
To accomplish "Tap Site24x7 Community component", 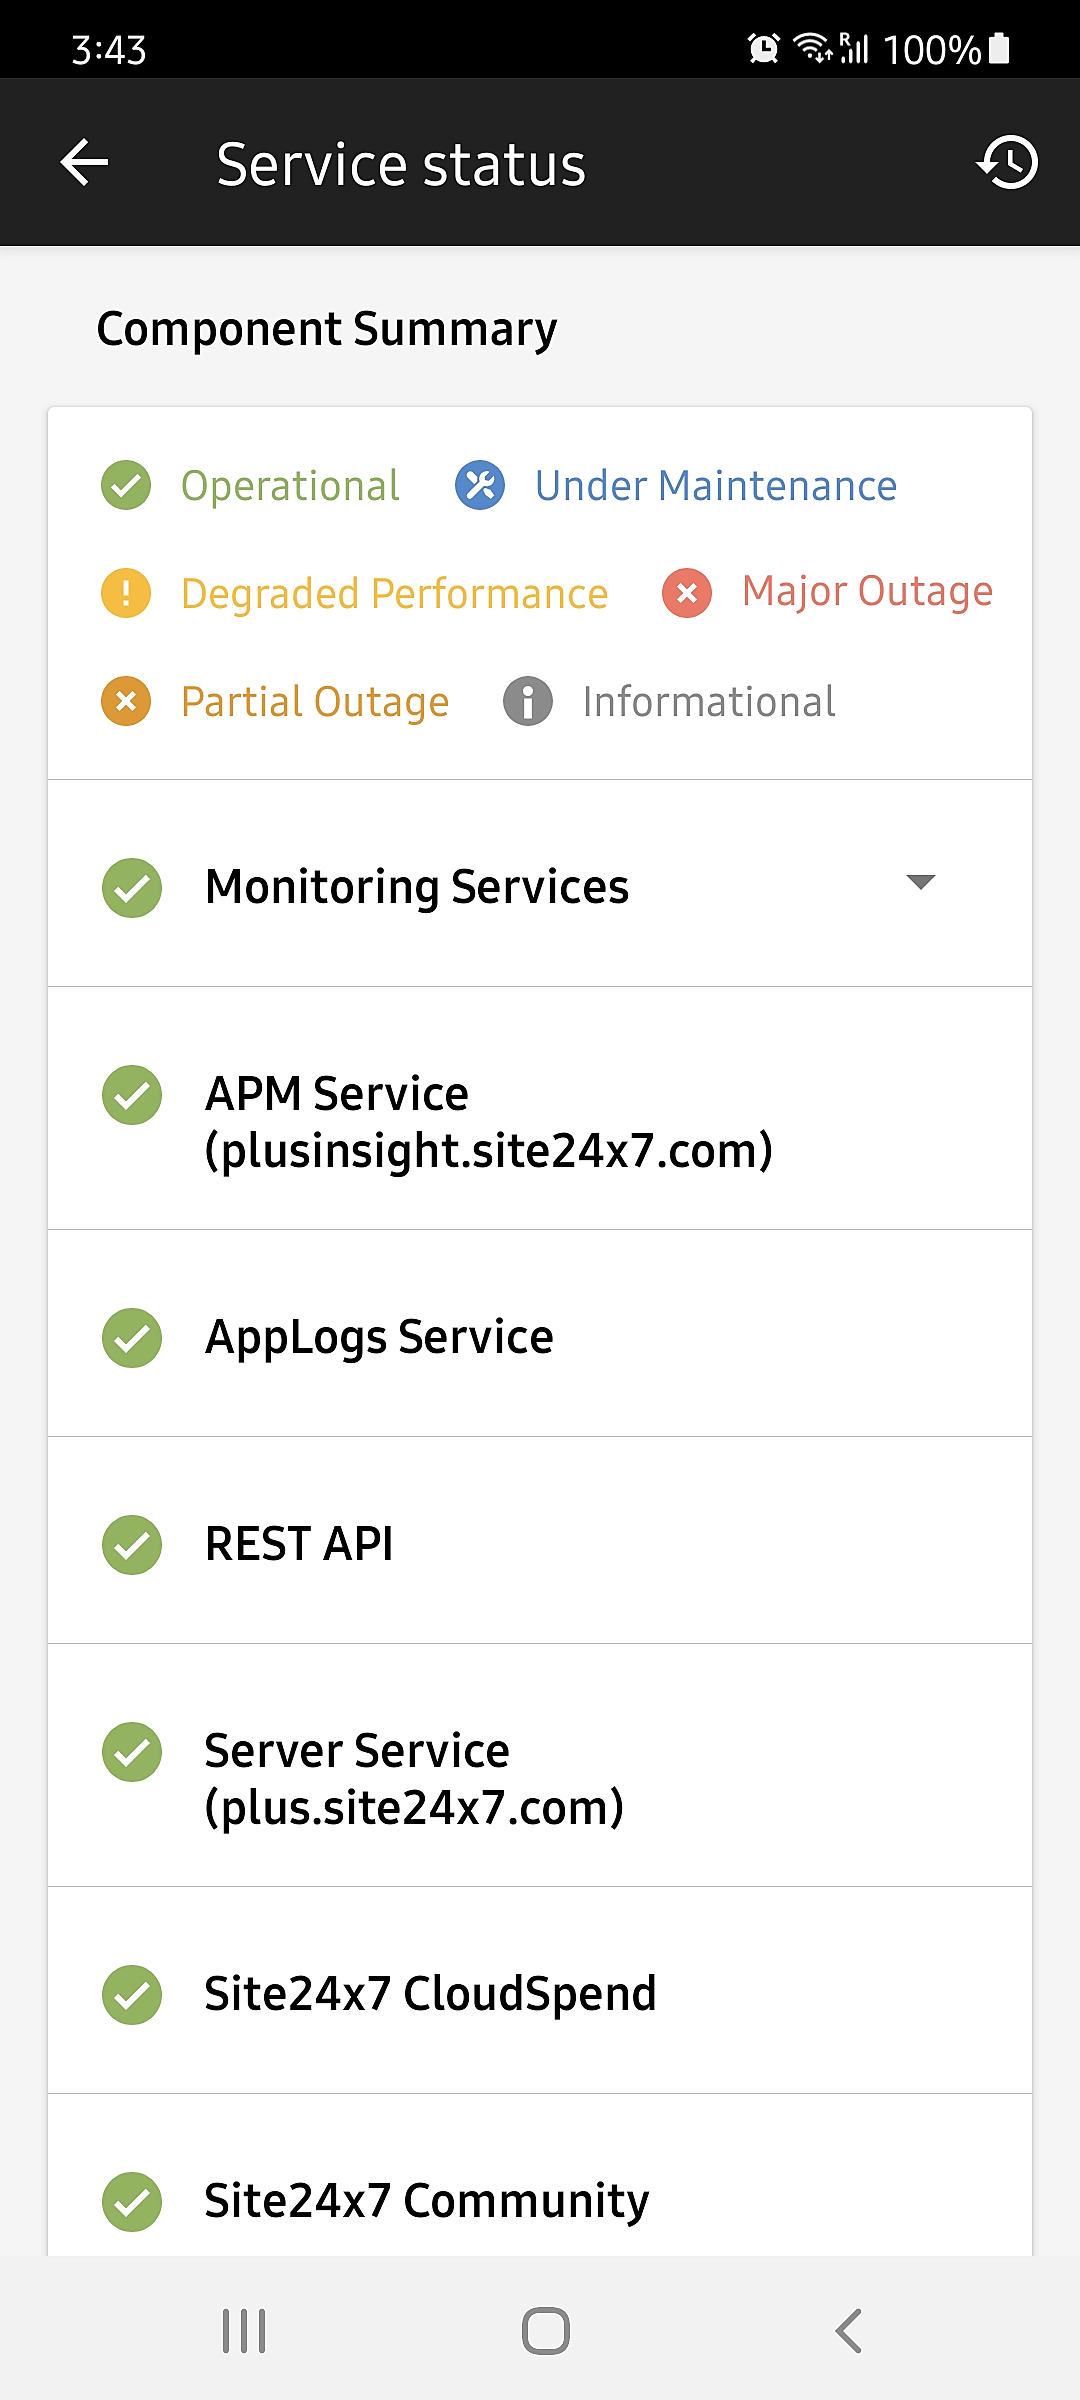I will click(427, 2200).
